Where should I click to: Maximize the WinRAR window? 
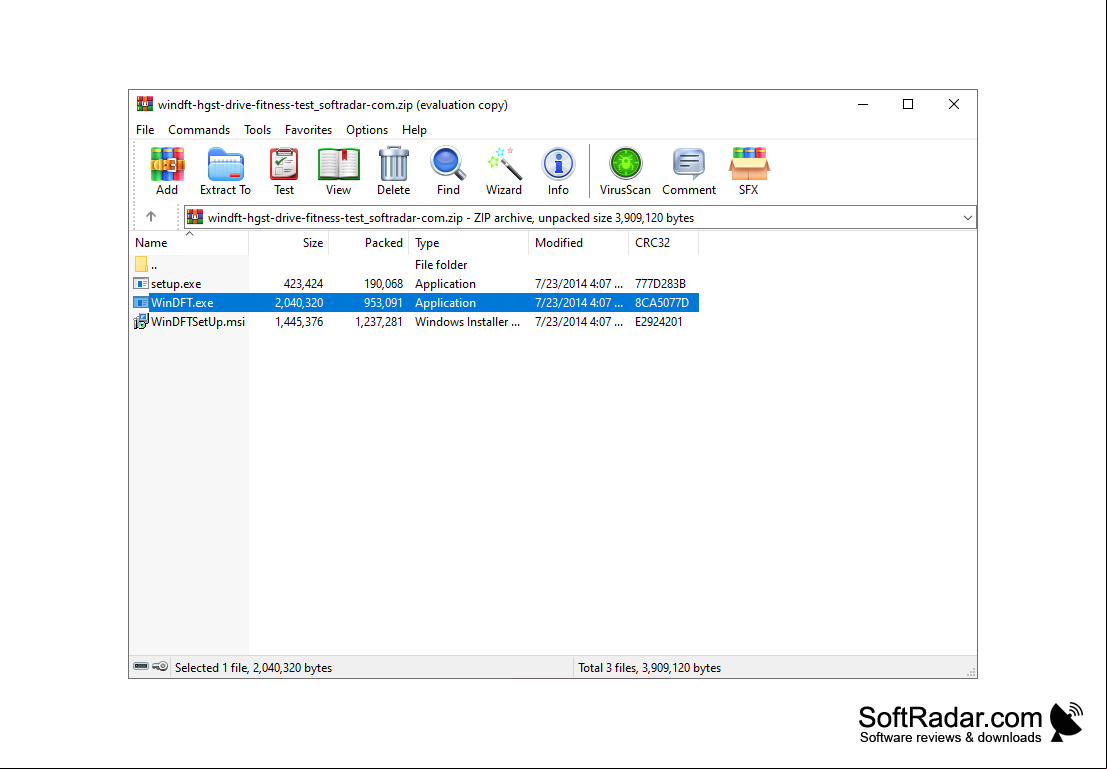(x=908, y=105)
